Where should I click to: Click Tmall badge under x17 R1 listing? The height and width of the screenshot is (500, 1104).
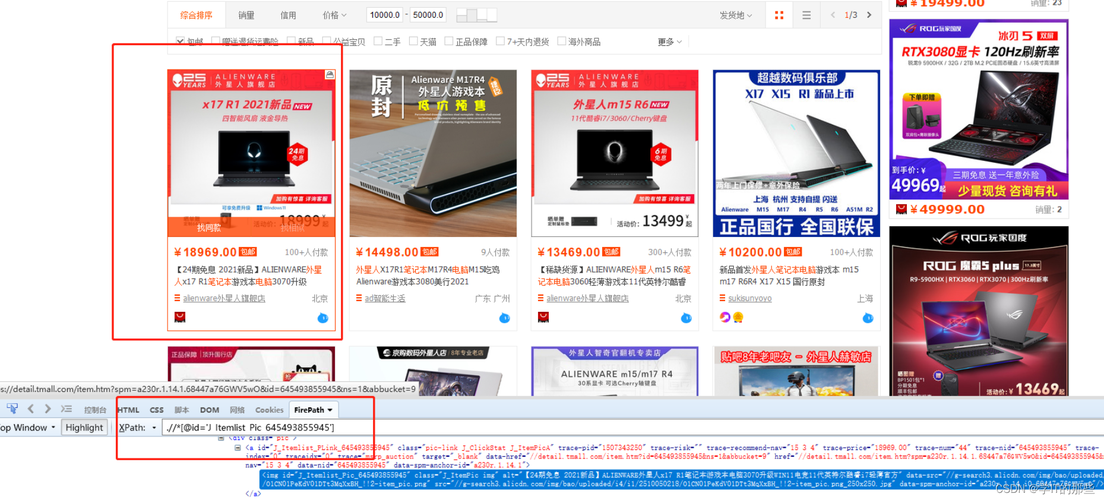pos(180,318)
